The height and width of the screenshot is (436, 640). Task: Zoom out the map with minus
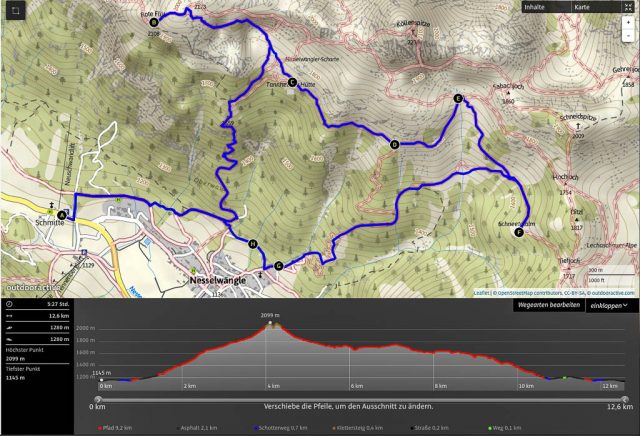(629, 36)
